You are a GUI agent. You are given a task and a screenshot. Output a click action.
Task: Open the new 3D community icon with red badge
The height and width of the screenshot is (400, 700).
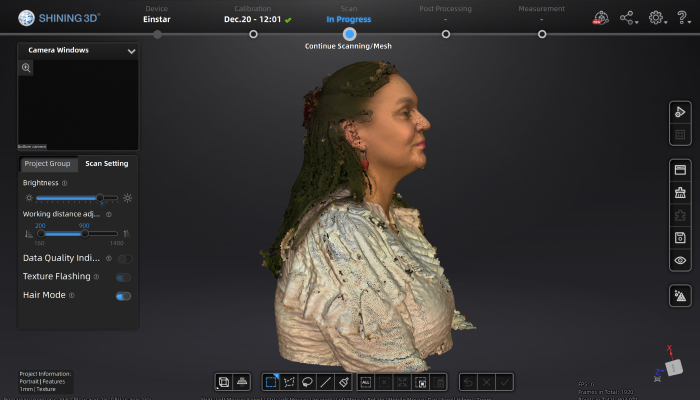601,18
